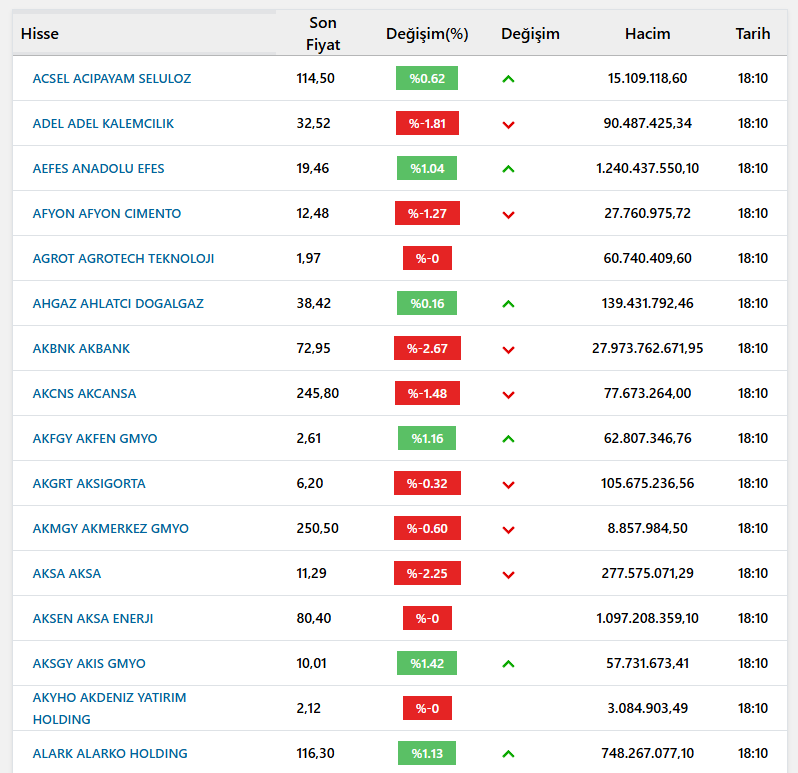
Task: Open the AKCNS AKCANSA stock link
Action: [84, 393]
